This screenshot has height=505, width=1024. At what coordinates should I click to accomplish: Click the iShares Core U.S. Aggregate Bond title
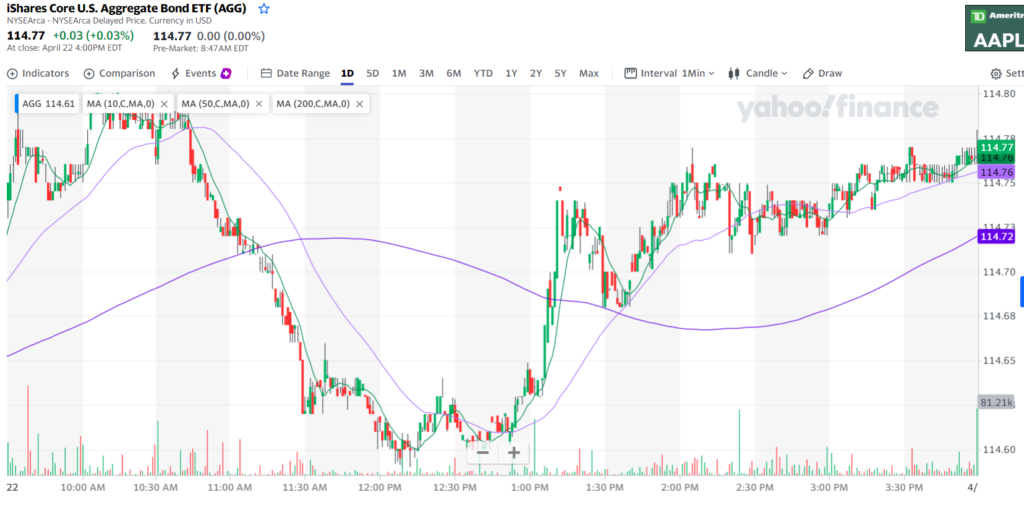[129, 9]
